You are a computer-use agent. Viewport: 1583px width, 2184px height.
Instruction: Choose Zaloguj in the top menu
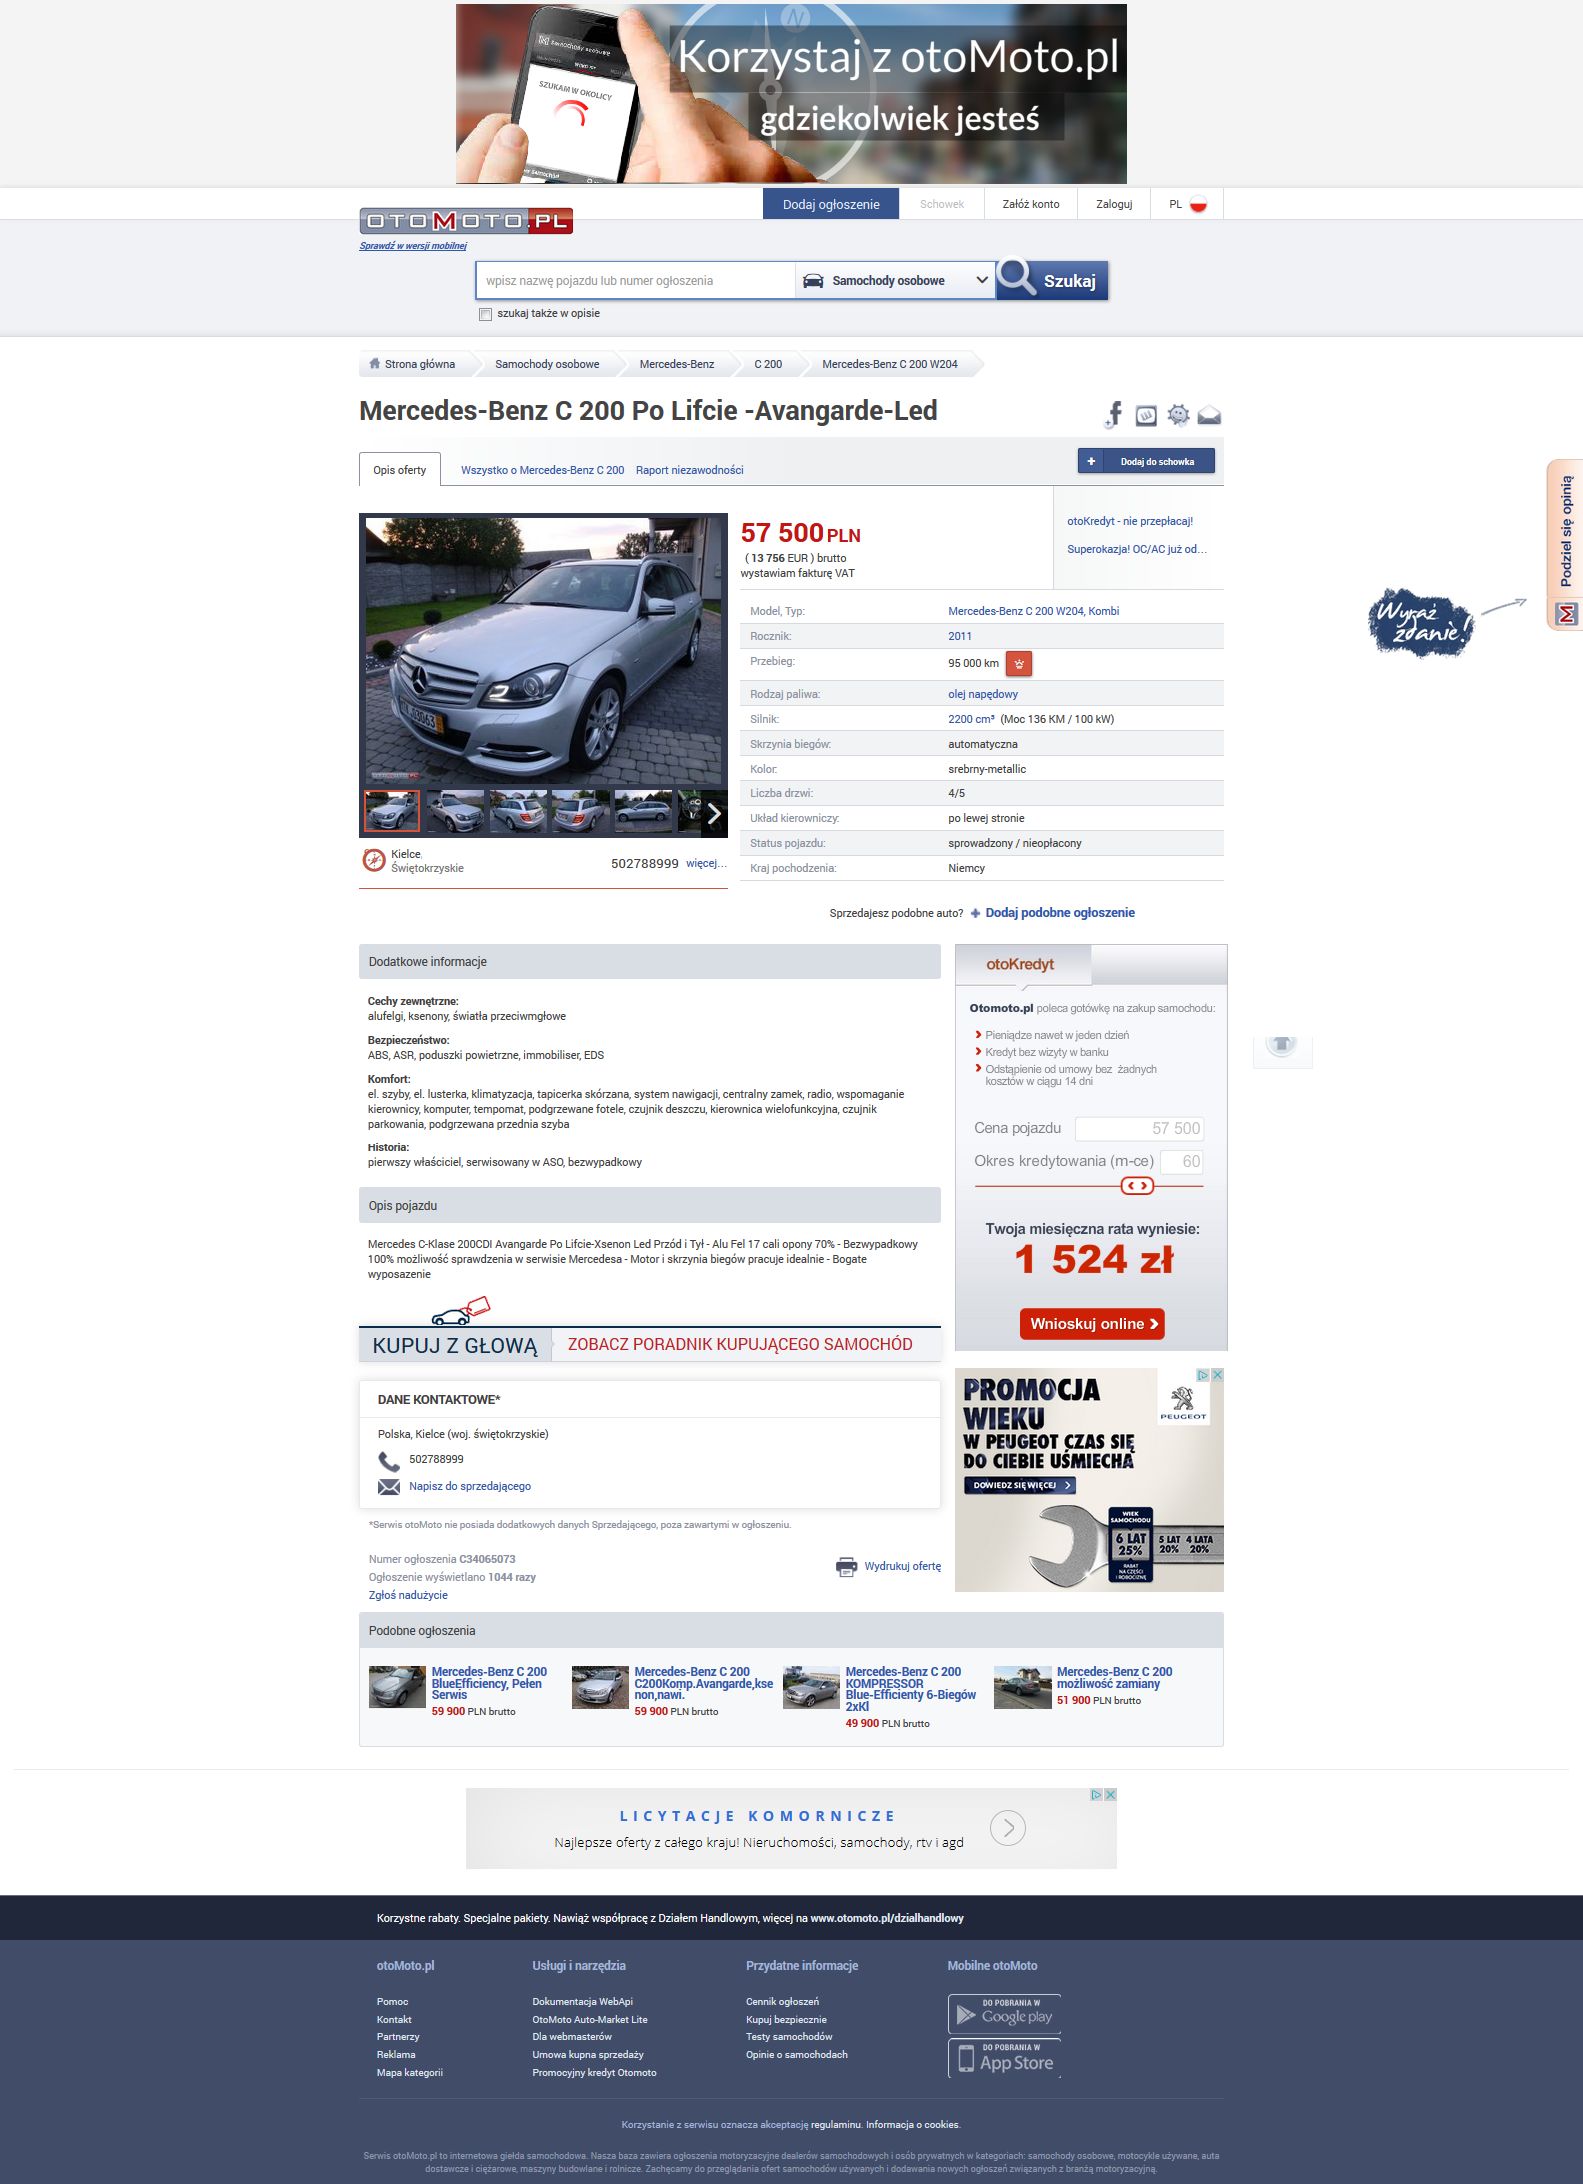pos(1114,204)
